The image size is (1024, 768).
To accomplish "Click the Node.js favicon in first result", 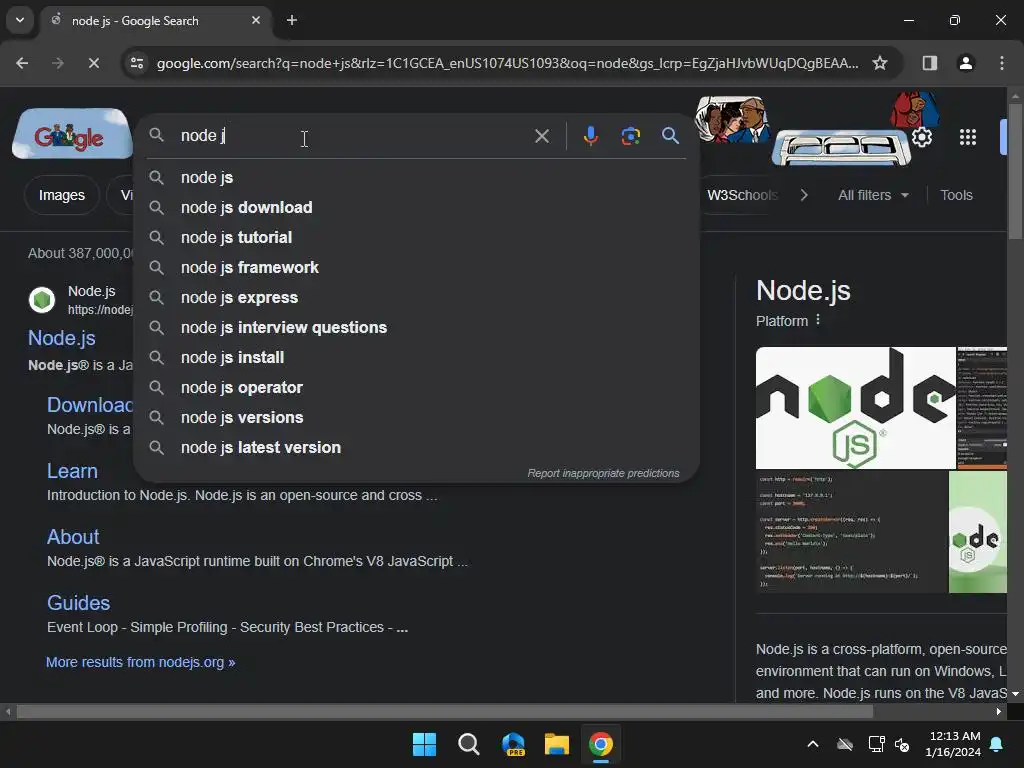I will (x=42, y=300).
